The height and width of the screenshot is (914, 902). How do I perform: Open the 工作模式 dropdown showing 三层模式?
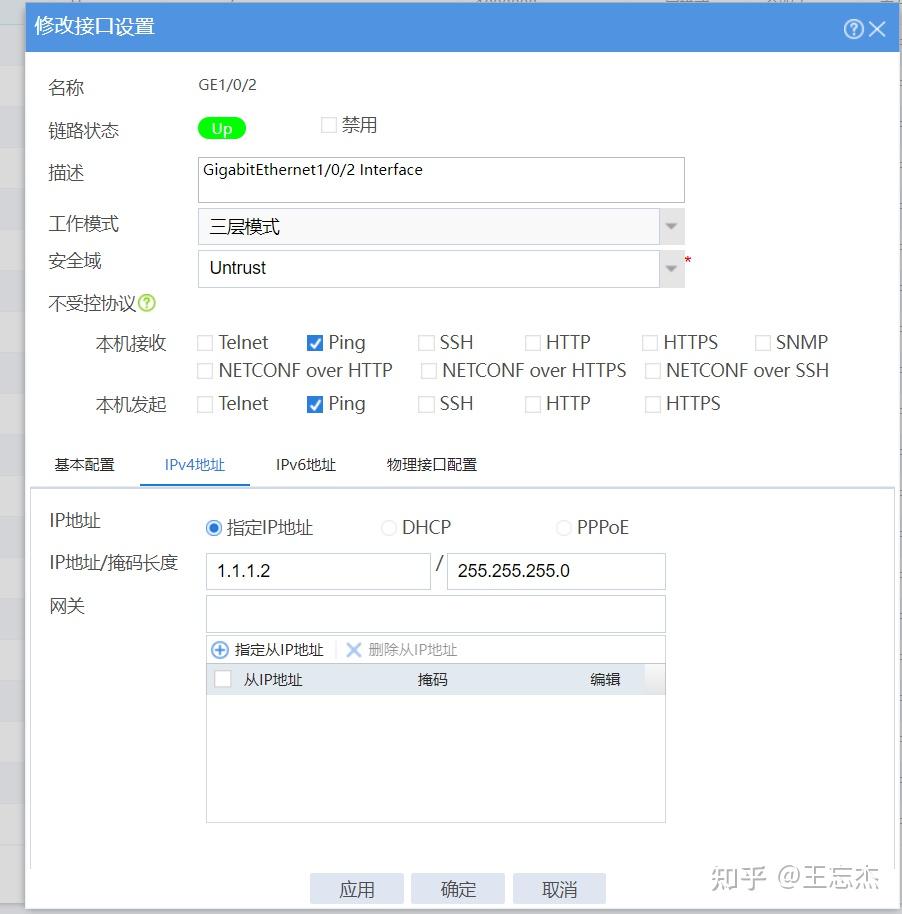tap(670, 227)
